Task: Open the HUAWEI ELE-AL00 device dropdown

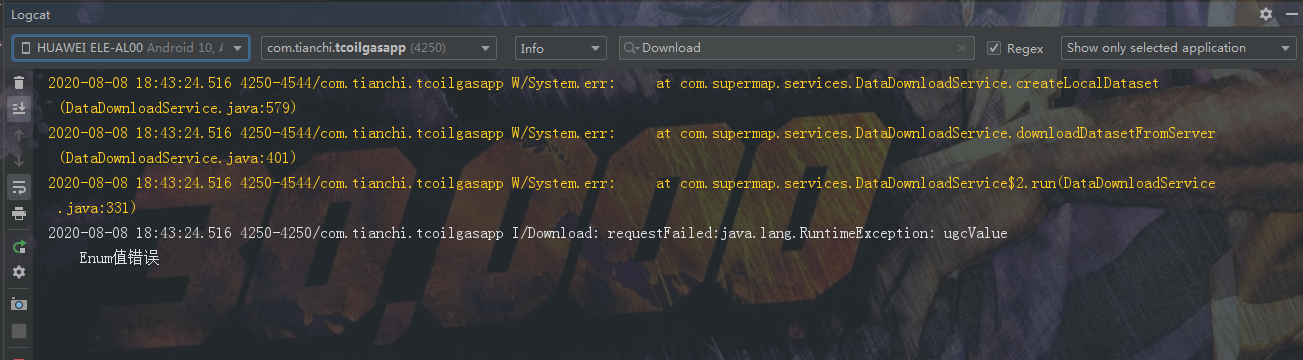Action: (x=130, y=48)
